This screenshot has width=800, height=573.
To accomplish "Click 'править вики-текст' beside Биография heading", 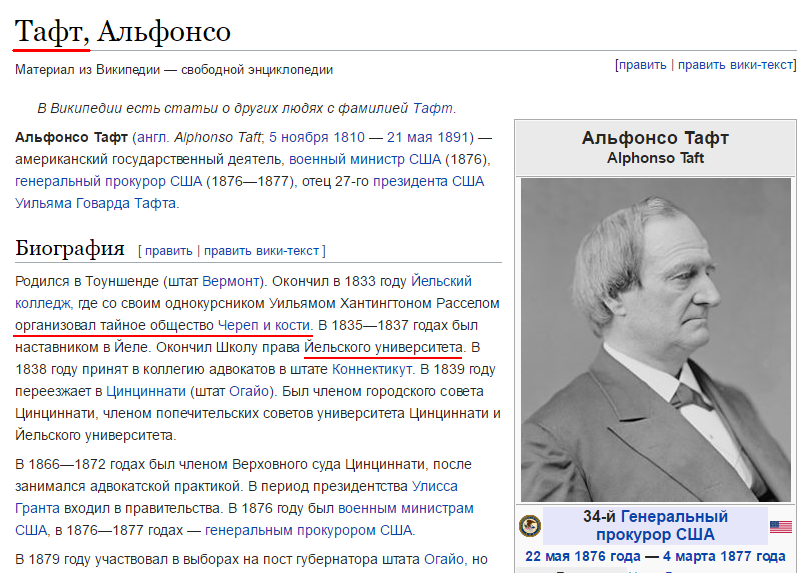I will click(261, 251).
